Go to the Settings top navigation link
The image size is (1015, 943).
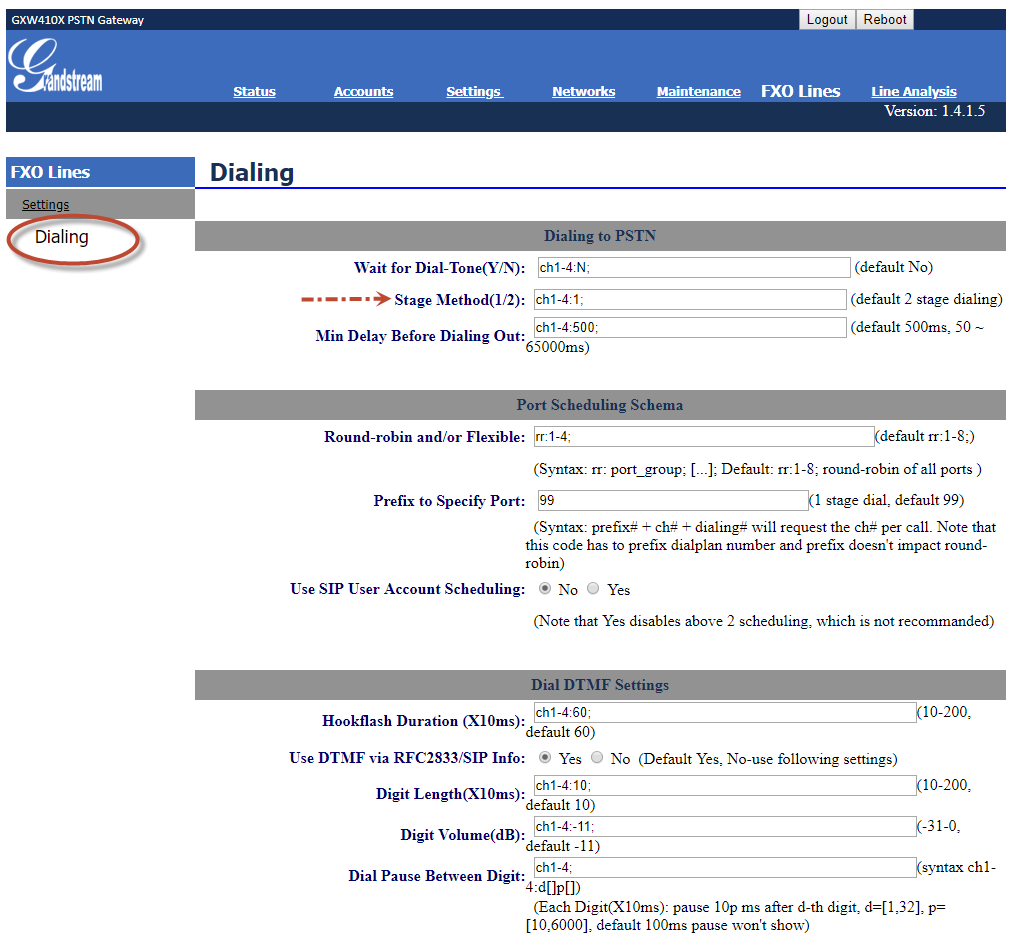(474, 92)
